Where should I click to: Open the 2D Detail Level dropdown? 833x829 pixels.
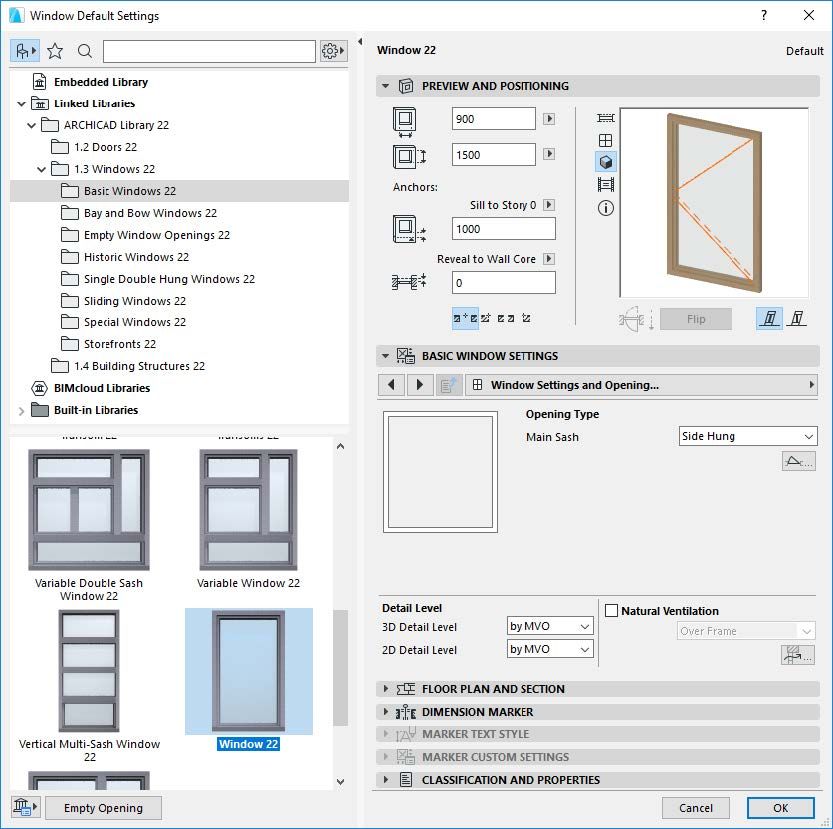tap(549, 649)
